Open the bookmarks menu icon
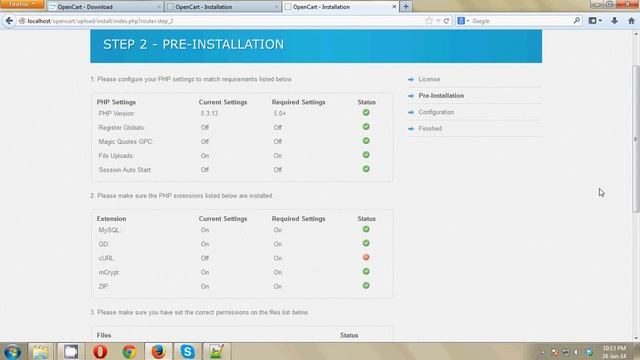Image resolution: width=640 pixels, height=360 pixels. tap(595, 21)
